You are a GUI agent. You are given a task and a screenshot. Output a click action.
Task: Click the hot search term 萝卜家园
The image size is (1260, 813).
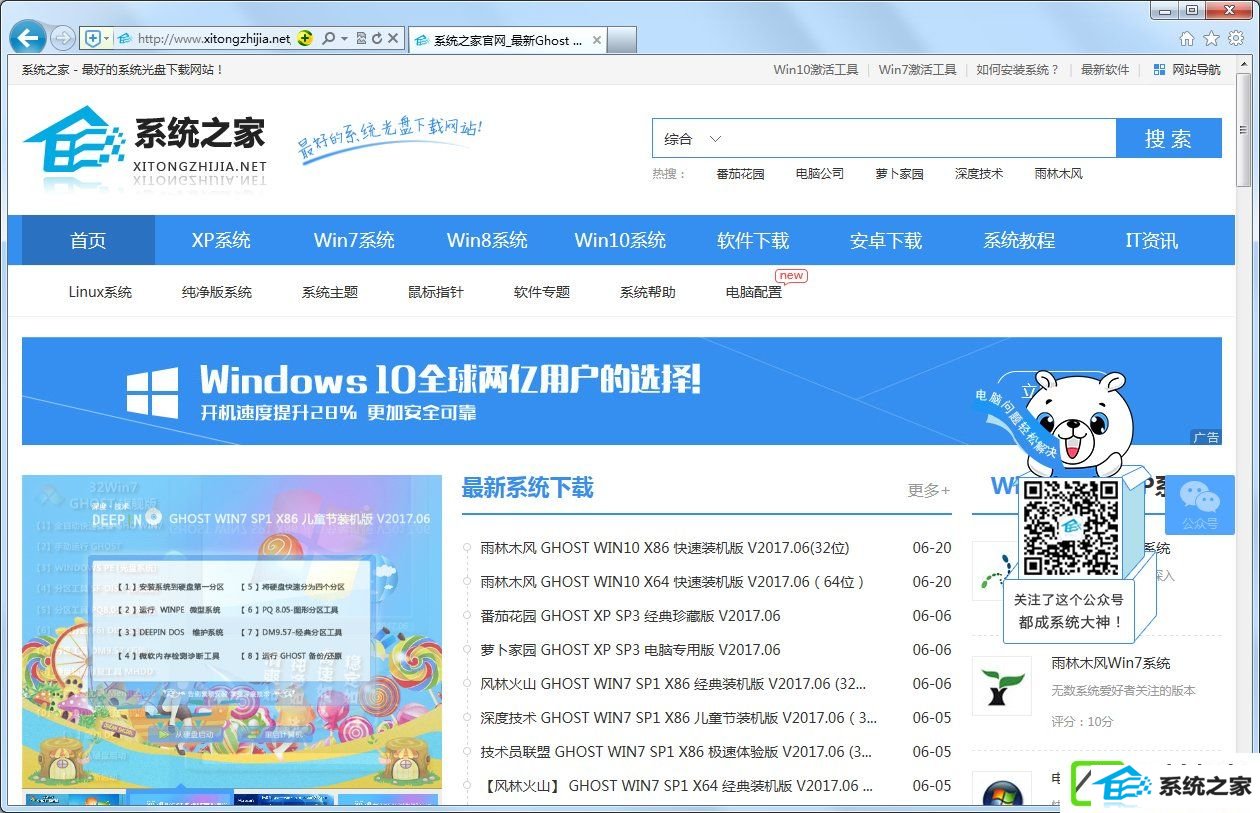point(899,174)
